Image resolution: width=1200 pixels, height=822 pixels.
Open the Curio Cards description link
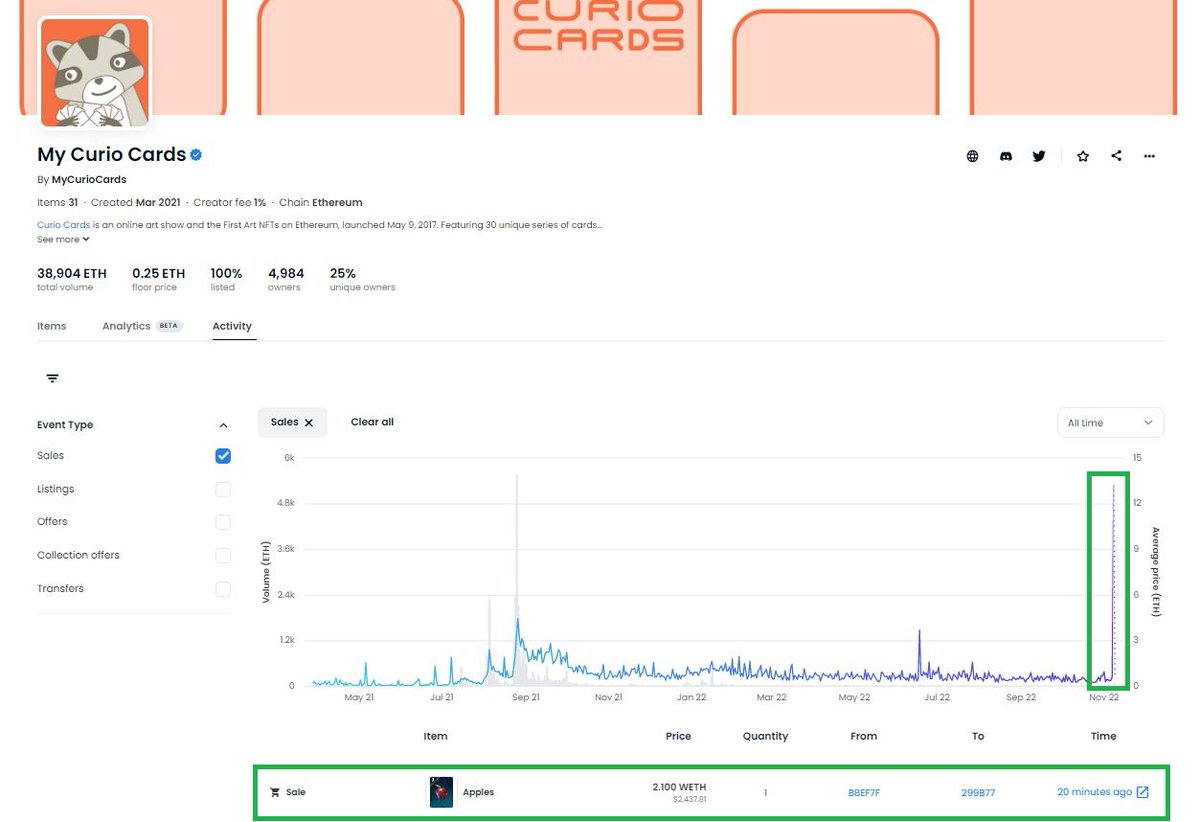[64, 225]
